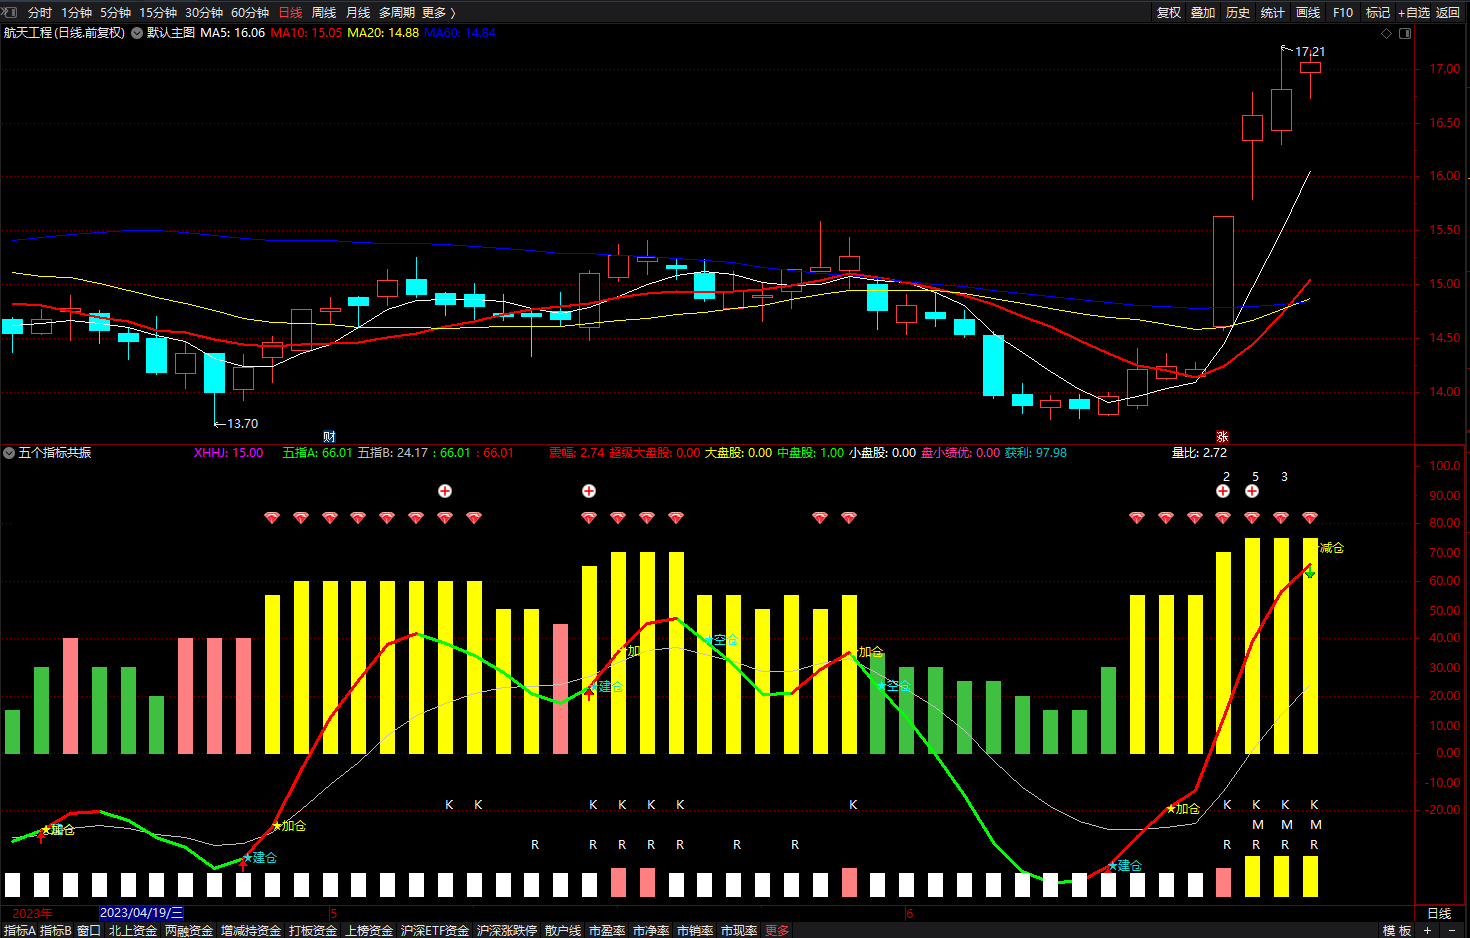The image size is (1470, 938).
Task: Click the plus zoom-in icon at bottom right
Action: (x=1428, y=930)
